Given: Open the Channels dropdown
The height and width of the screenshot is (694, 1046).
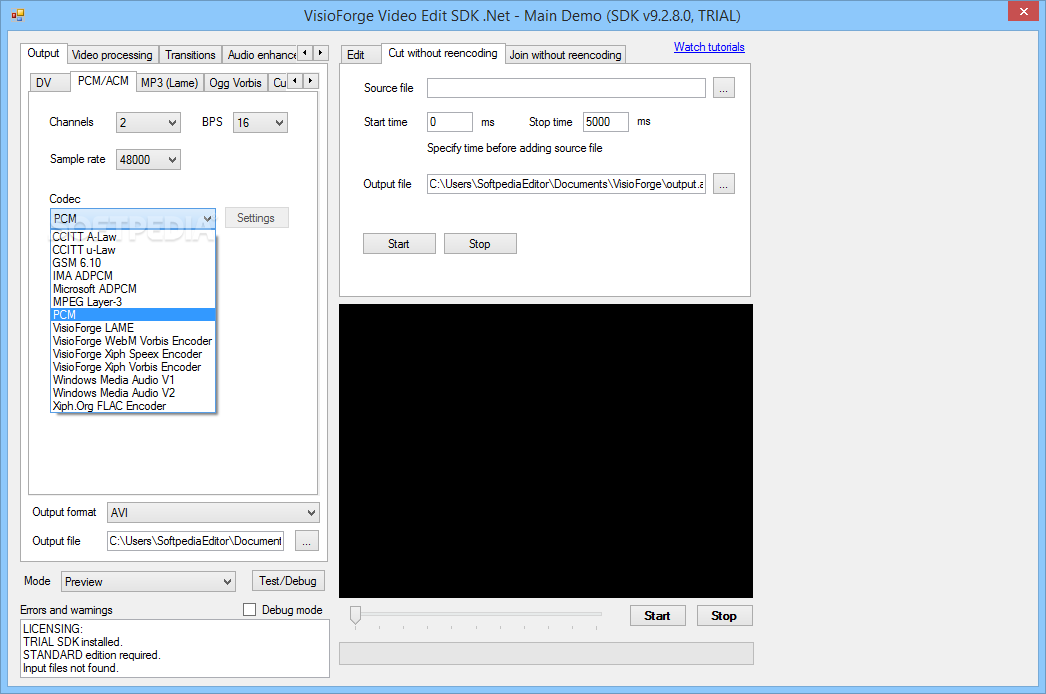Looking at the screenshot, I should point(148,123).
